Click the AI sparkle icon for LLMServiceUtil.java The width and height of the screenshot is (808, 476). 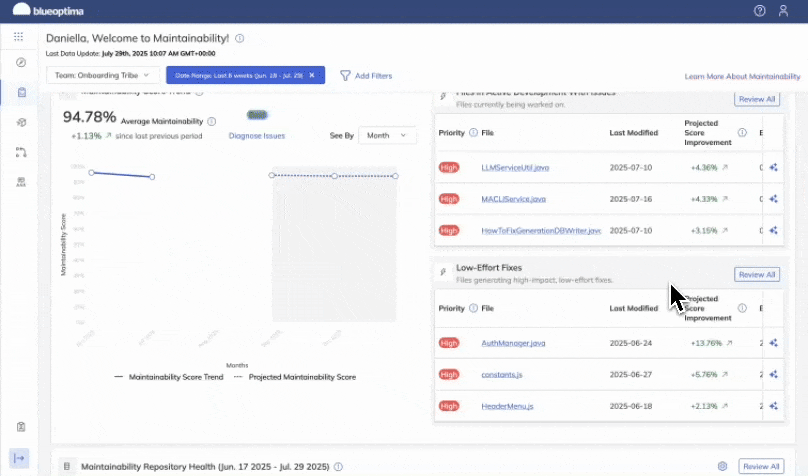pyautogui.click(x=773, y=167)
